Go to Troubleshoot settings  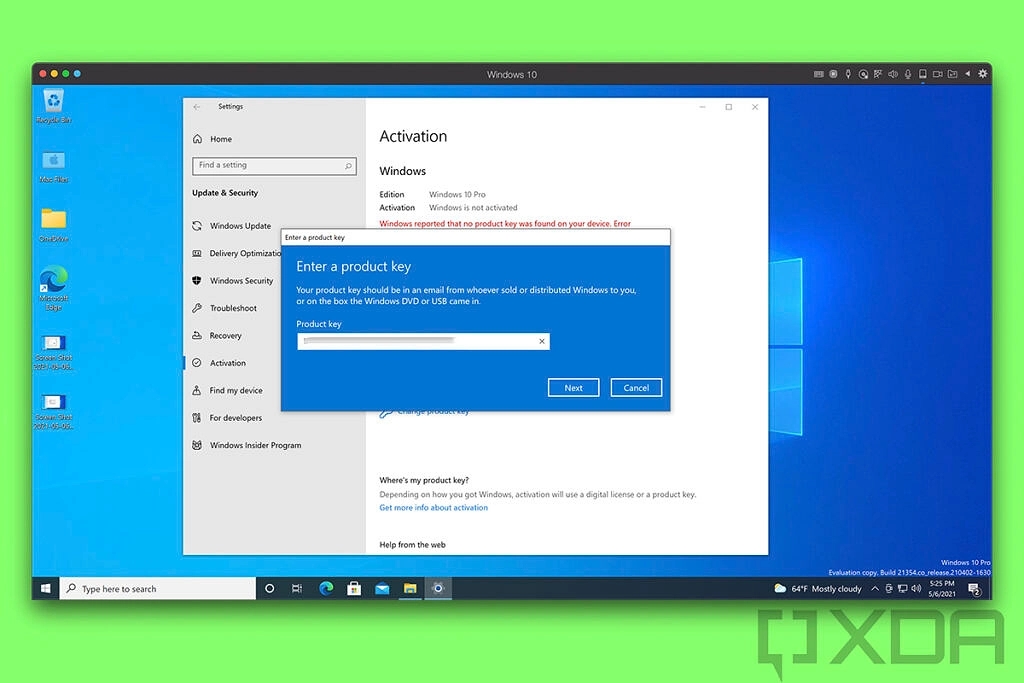click(233, 308)
